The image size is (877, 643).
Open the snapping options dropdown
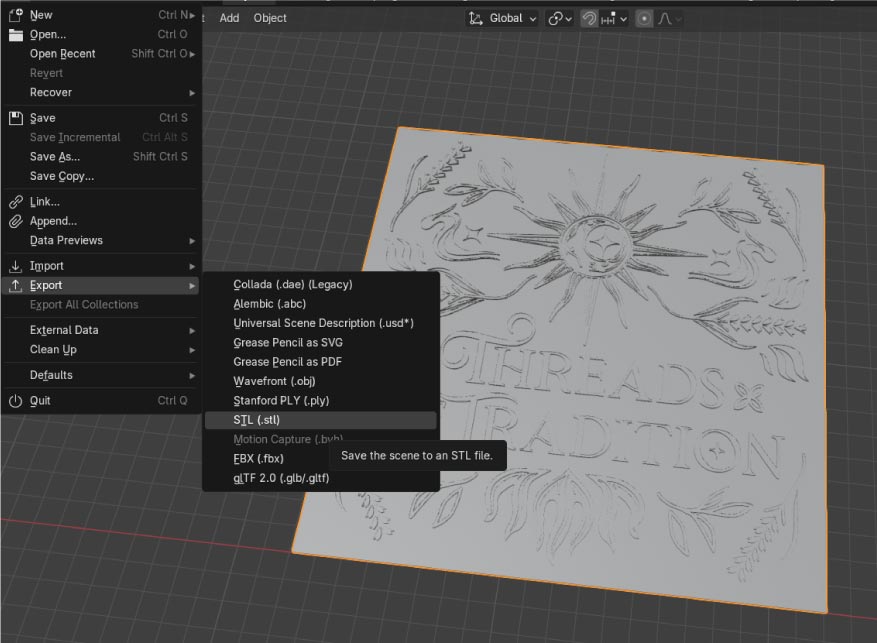tap(614, 18)
